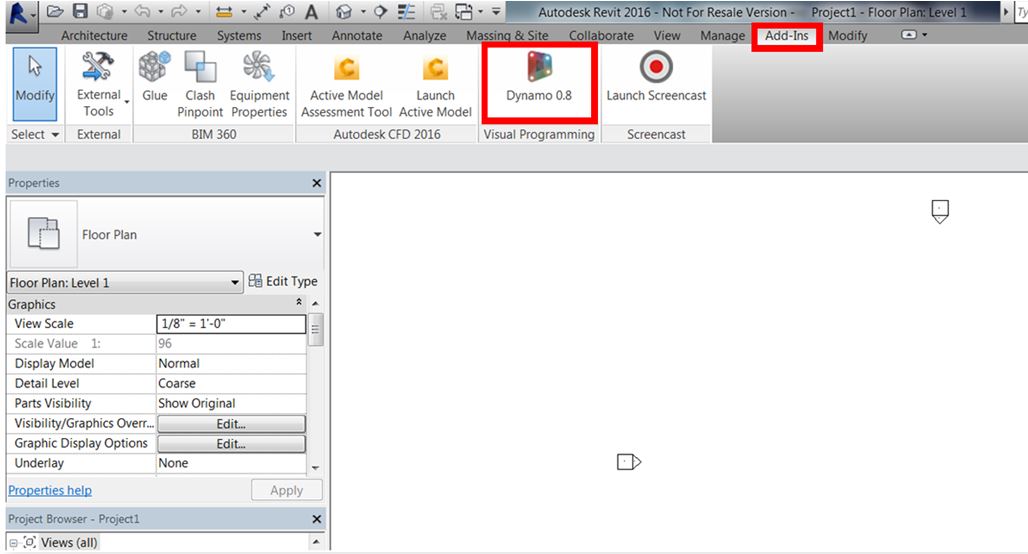The height and width of the screenshot is (554, 1028).
Task: Click the Edit Type button
Action: coord(283,281)
